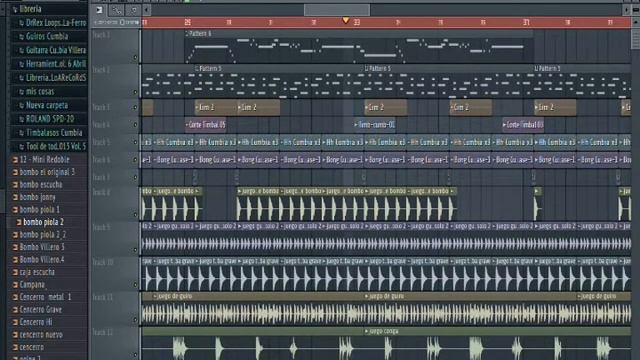Screen dimensions: 640x360
Task: Expand the Guiros Cumbia folder
Action: (44, 36)
